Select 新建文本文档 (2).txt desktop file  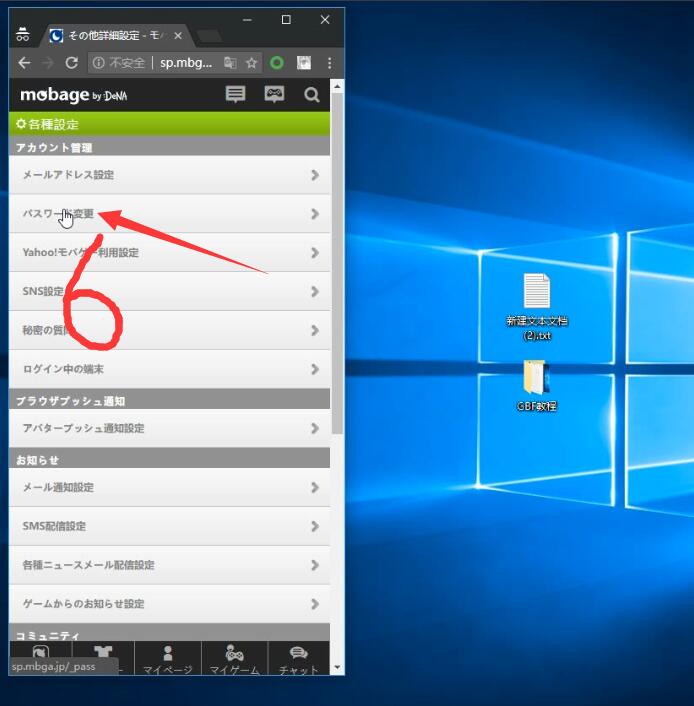click(x=536, y=307)
